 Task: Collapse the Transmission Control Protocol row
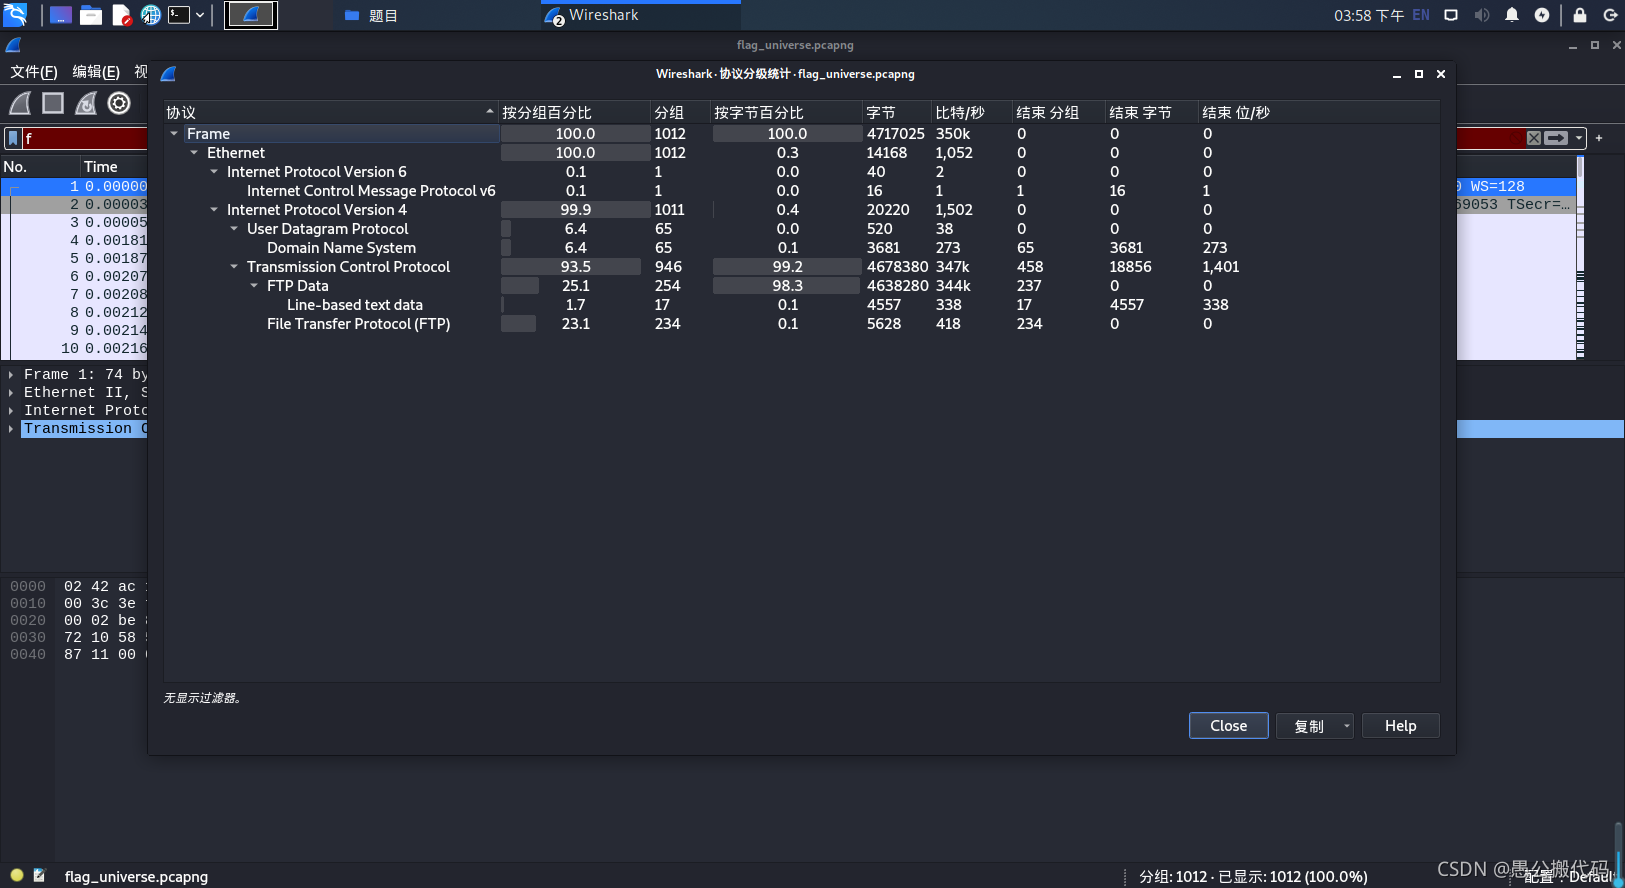click(x=234, y=267)
